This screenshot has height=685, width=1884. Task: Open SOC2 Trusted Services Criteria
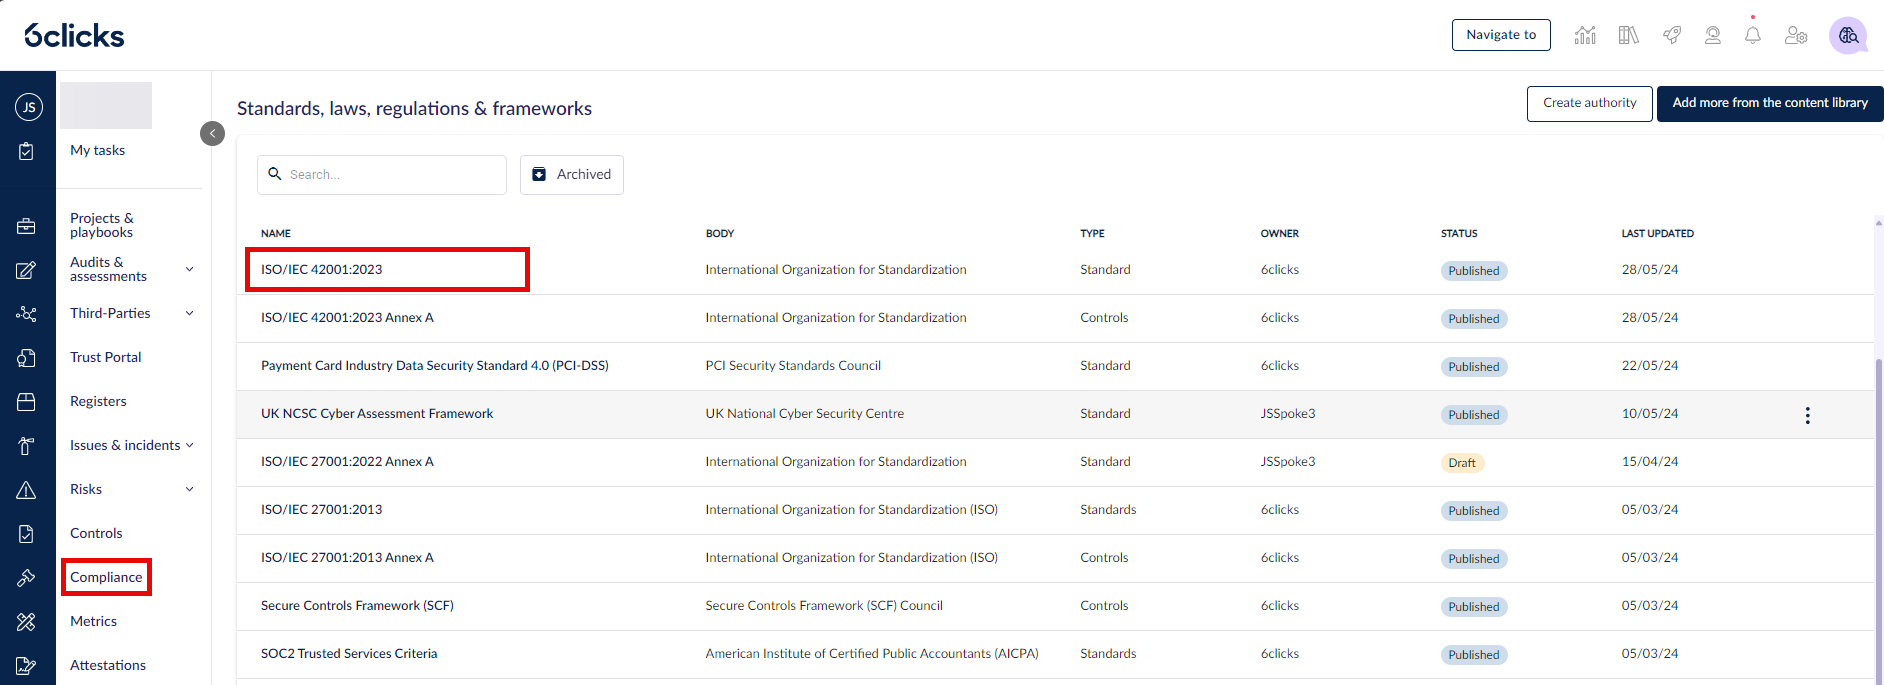349,653
